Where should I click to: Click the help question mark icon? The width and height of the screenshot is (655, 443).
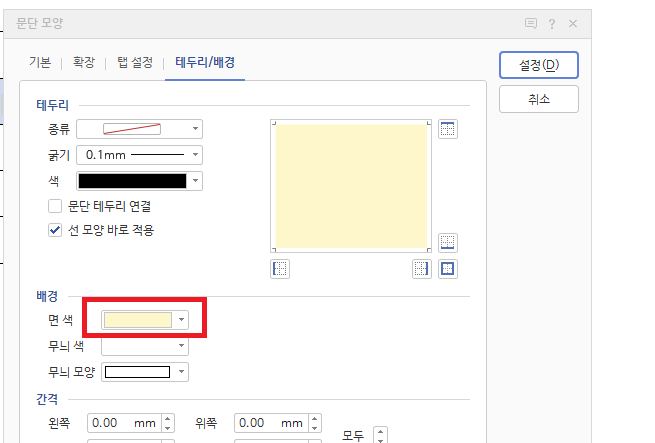(x=551, y=23)
